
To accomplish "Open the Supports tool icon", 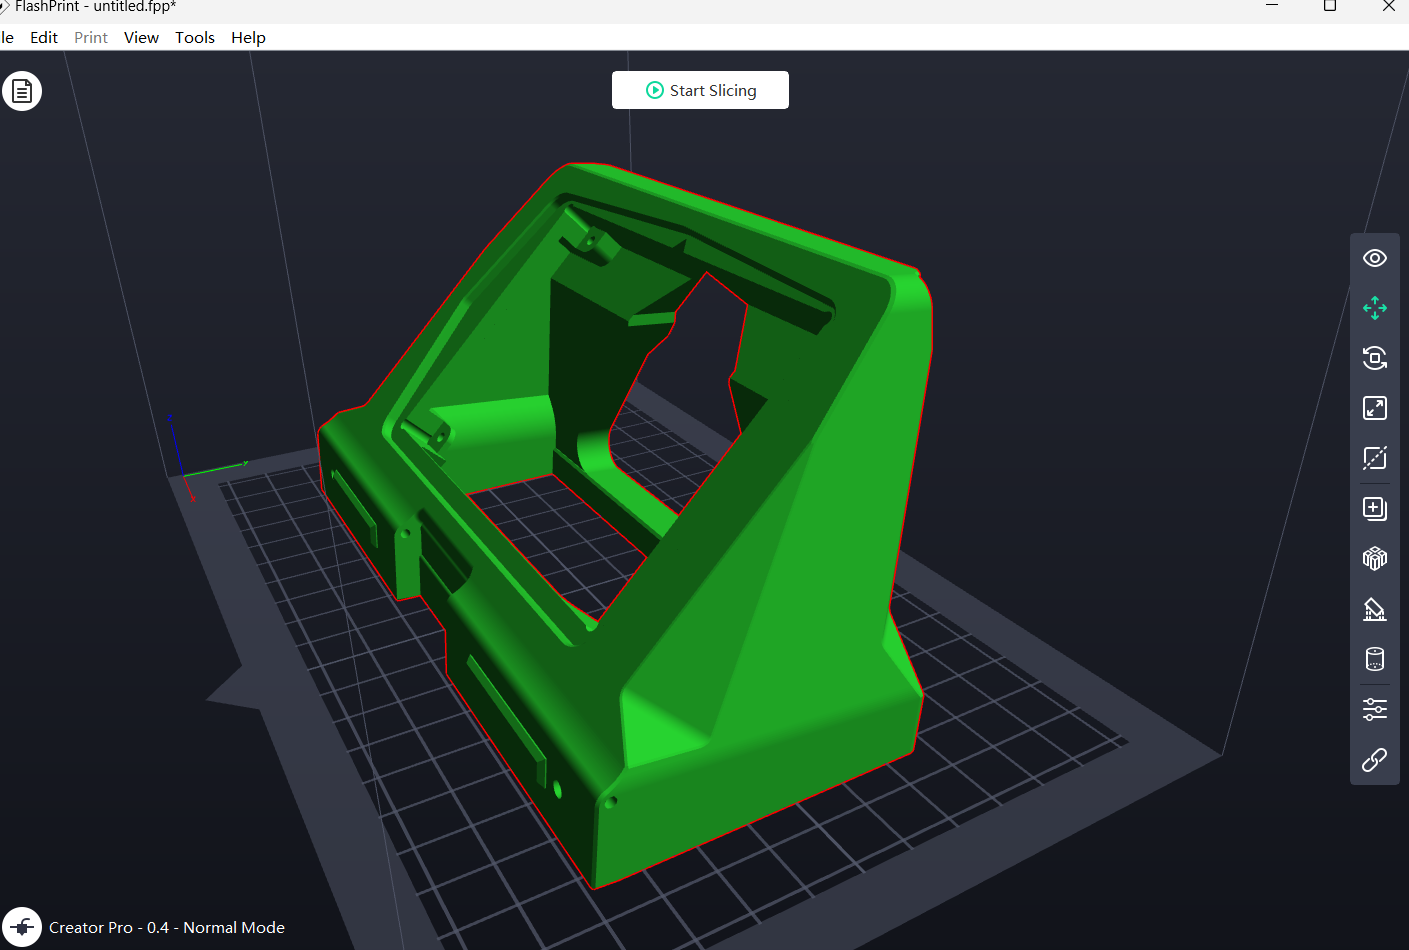I will click(x=1375, y=609).
